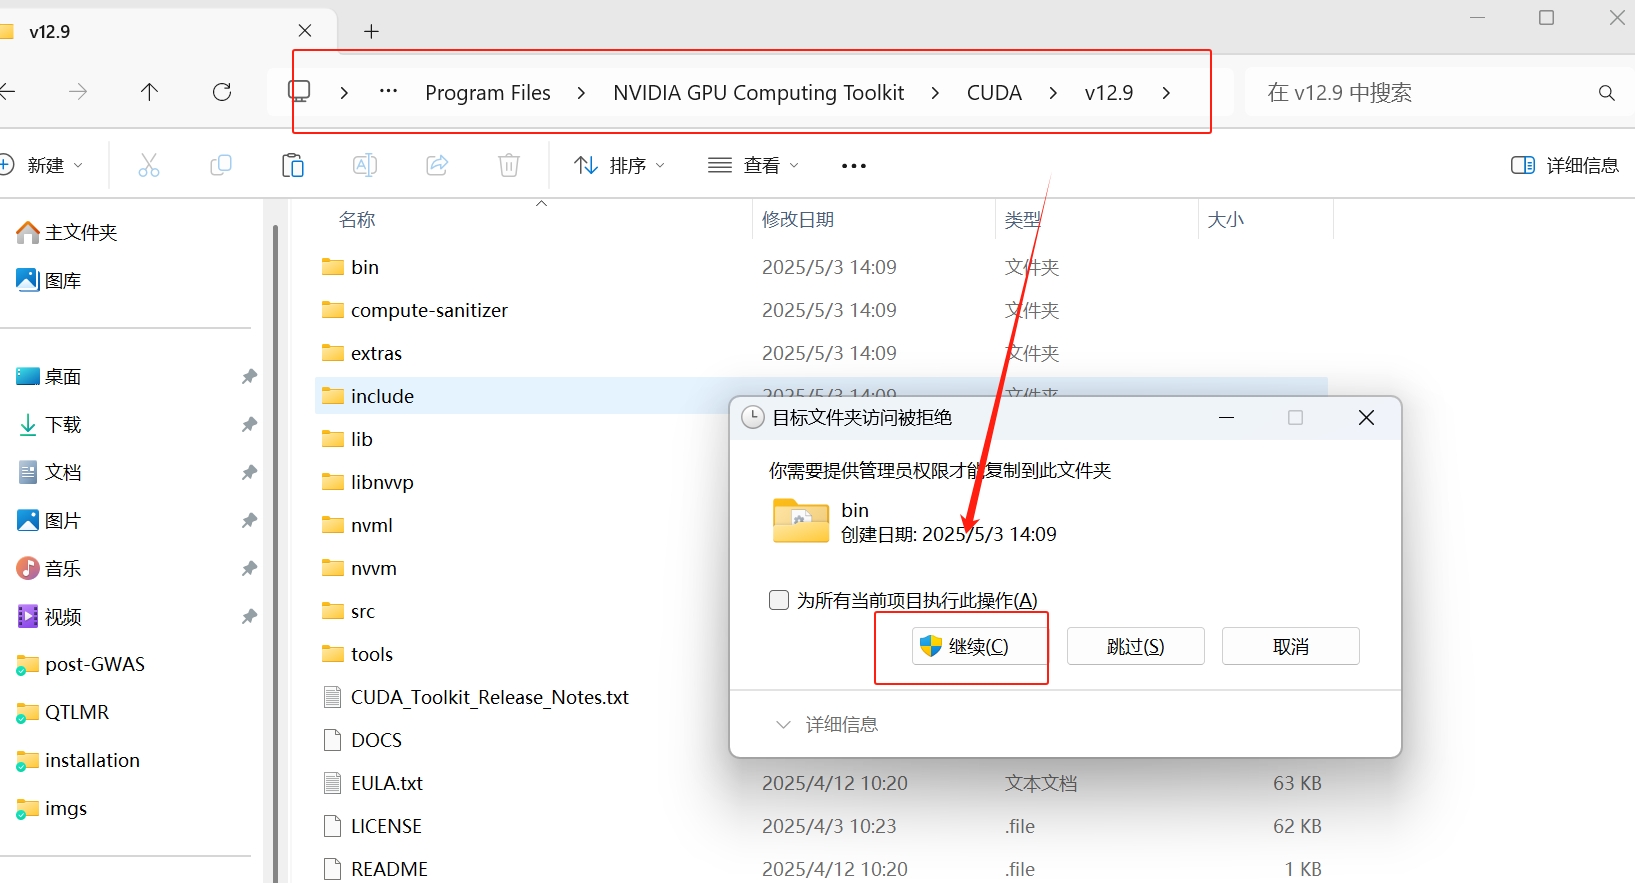Click the Paste clipboard icon
The image size is (1635, 883).
(x=293, y=165)
